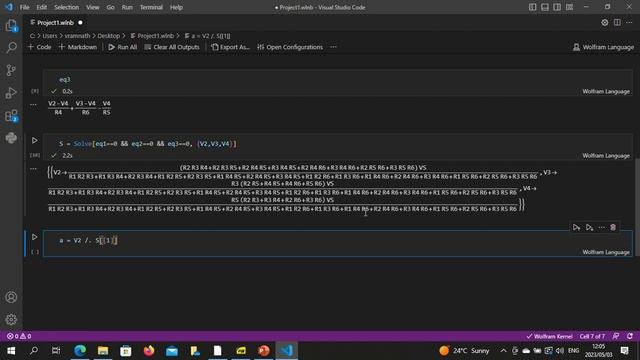Click Users in the breadcrumb path
Image resolution: width=640 pixels, height=360 pixels.
(x=50, y=36)
